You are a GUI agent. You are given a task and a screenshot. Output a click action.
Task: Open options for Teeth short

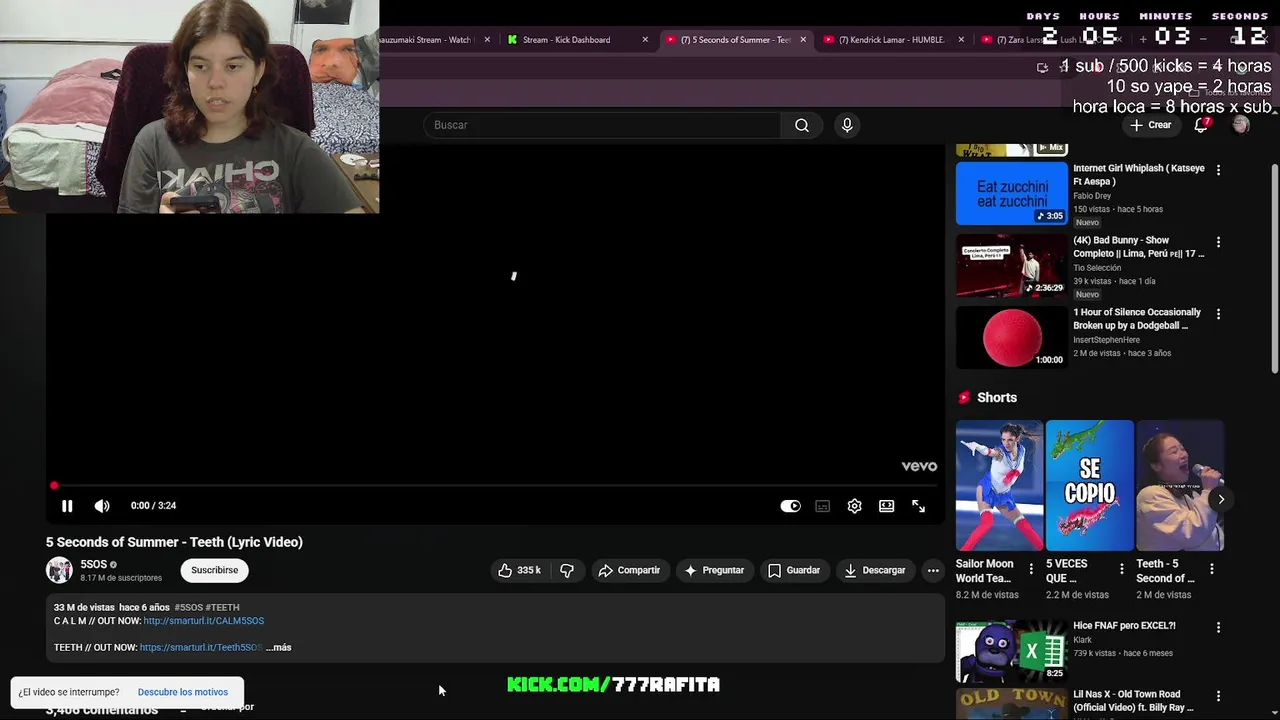[x=1212, y=569]
